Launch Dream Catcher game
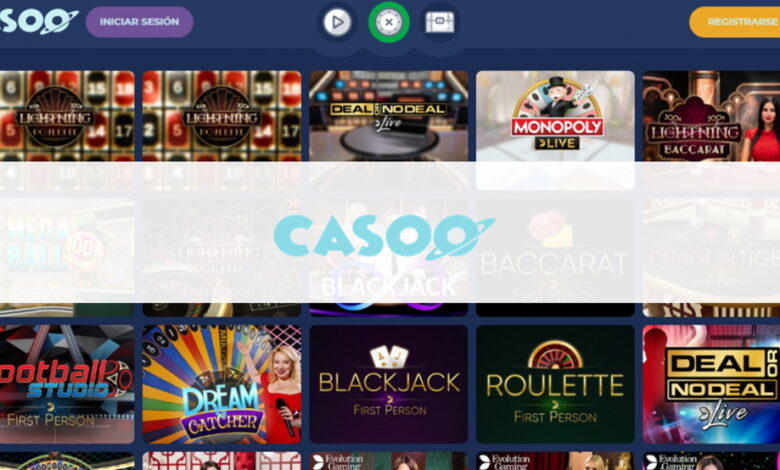Image resolution: width=780 pixels, height=470 pixels. pos(222,384)
